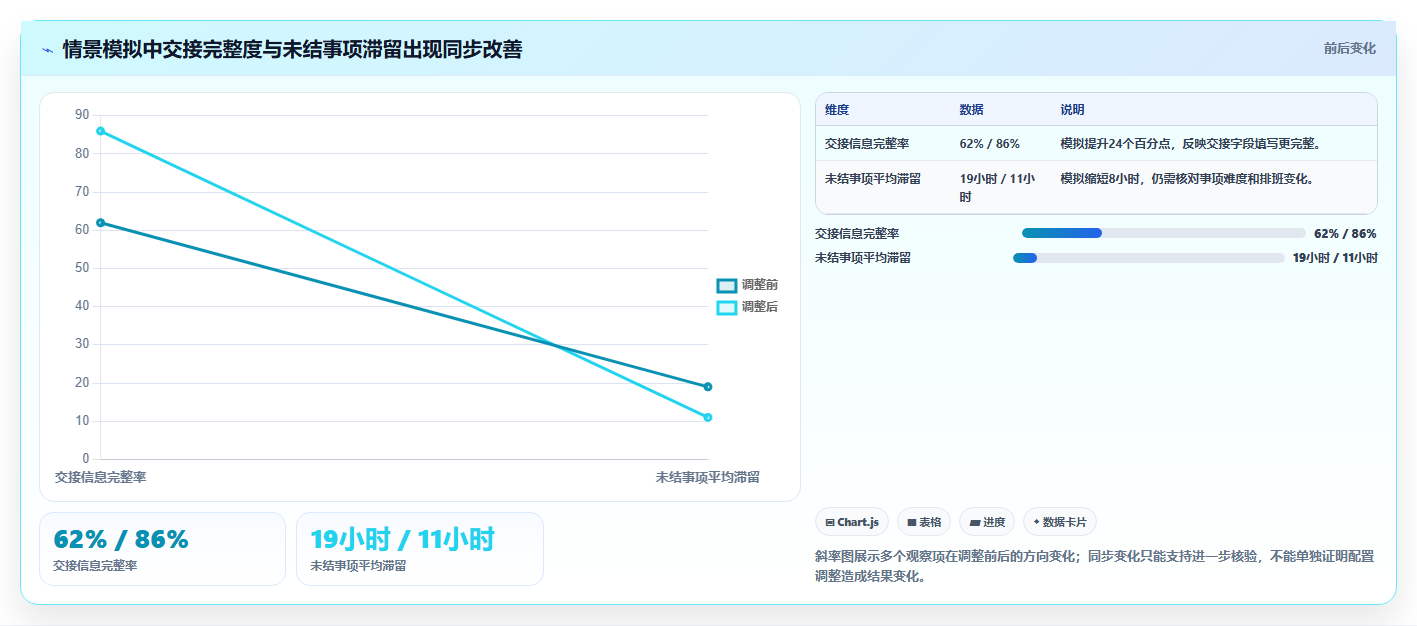Open the 19小时 / 11小时 data card
1417x626 pixels.
coord(420,549)
